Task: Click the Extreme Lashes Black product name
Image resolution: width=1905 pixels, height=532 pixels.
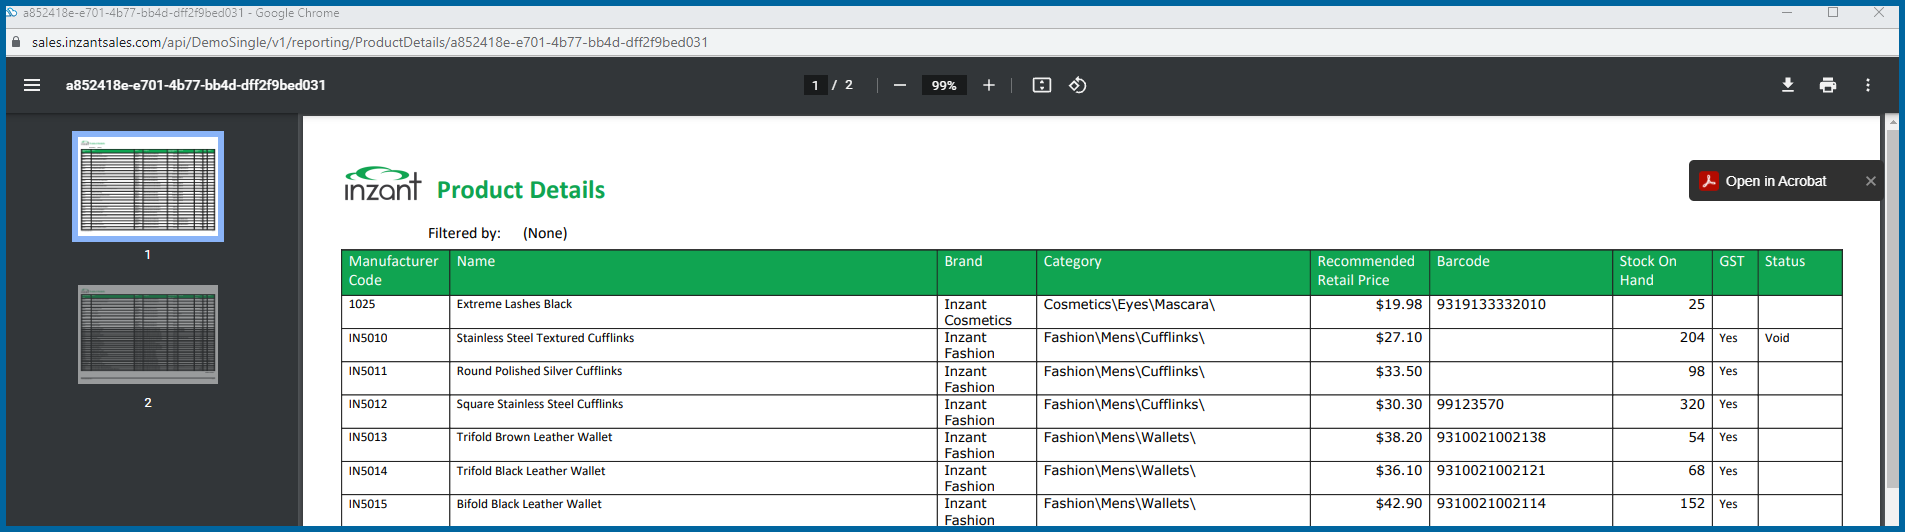Action: click(x=514, y=304)
